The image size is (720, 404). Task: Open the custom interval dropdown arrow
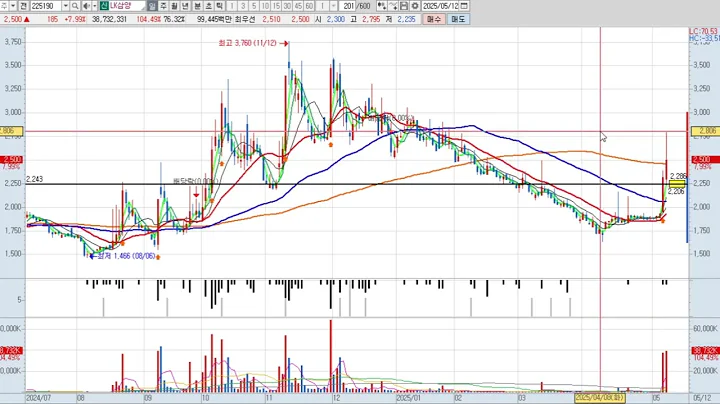click(x=334, y=6)
